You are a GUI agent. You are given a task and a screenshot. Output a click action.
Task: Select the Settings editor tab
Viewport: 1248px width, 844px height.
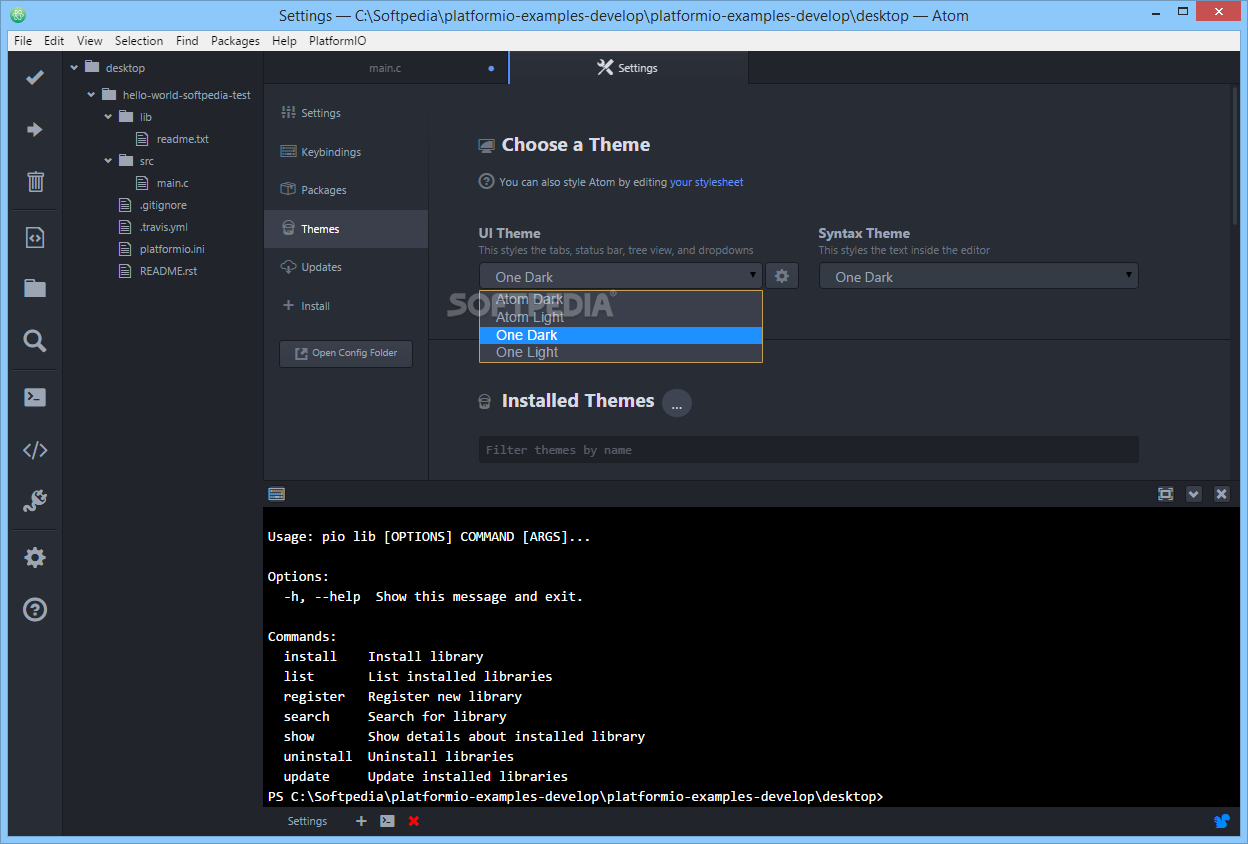(x=628, y=68)
